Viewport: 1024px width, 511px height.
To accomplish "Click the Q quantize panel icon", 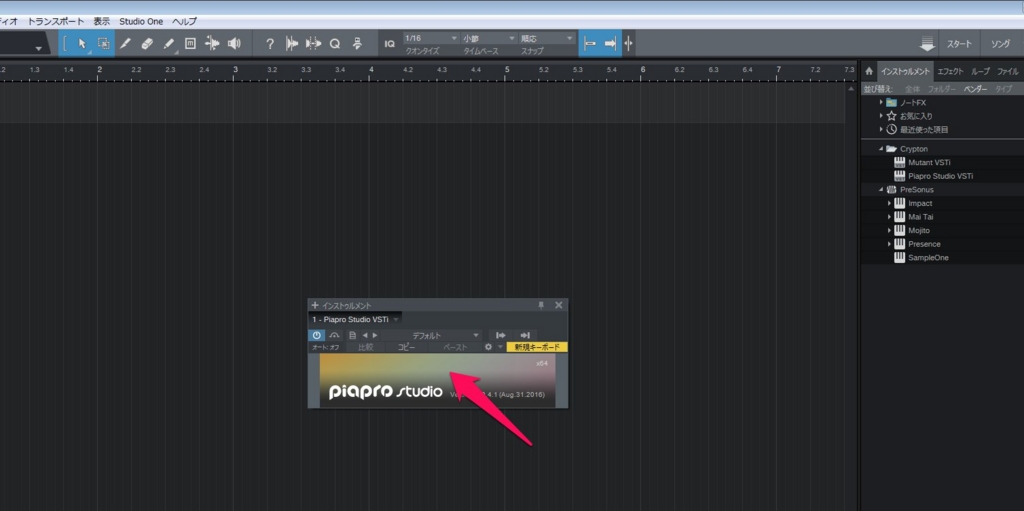I will click(335, 44).
